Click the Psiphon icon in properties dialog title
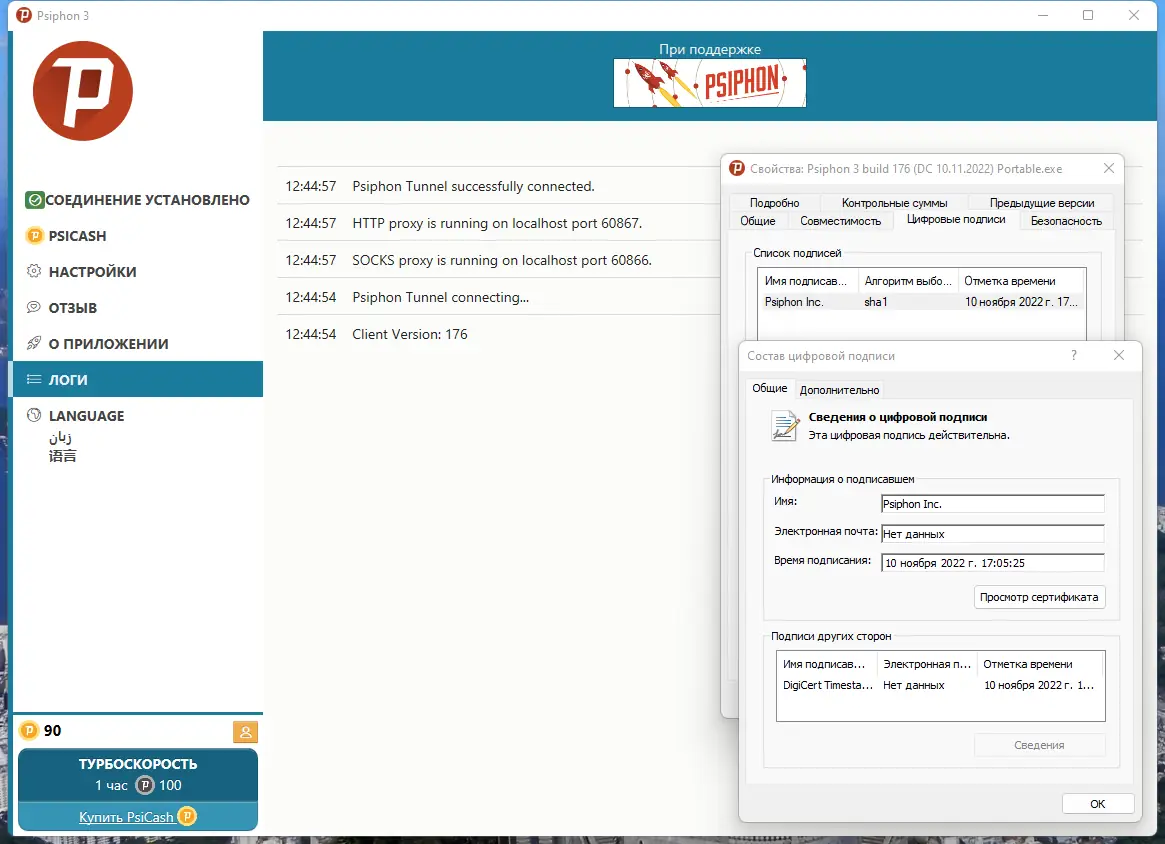1165x844 pixels. click(x=736, y=169)
